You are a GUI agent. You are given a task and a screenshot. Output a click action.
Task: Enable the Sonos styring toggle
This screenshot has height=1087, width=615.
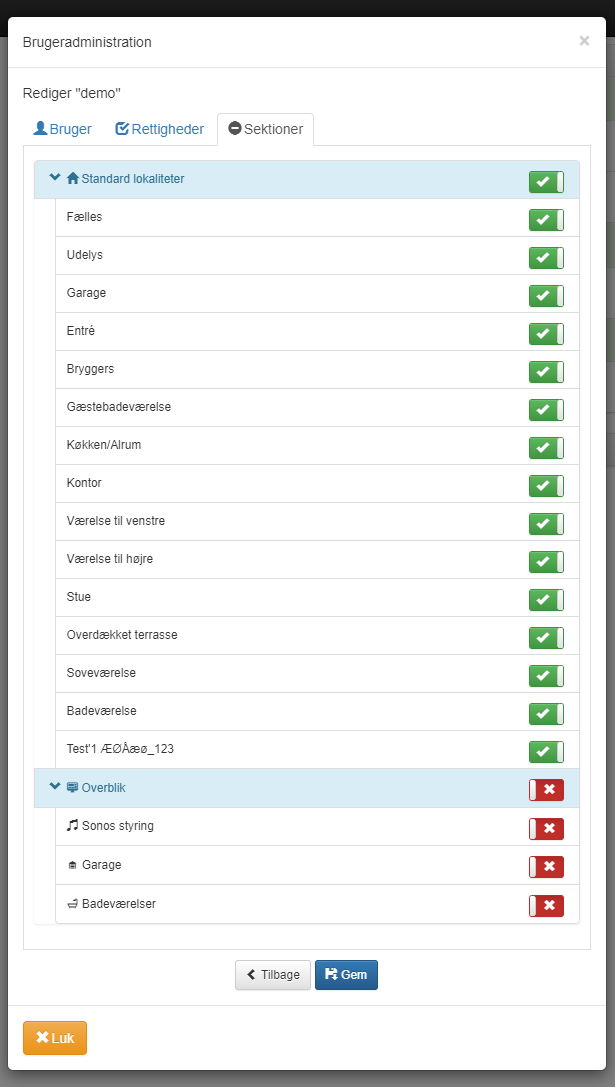(546, 828)
